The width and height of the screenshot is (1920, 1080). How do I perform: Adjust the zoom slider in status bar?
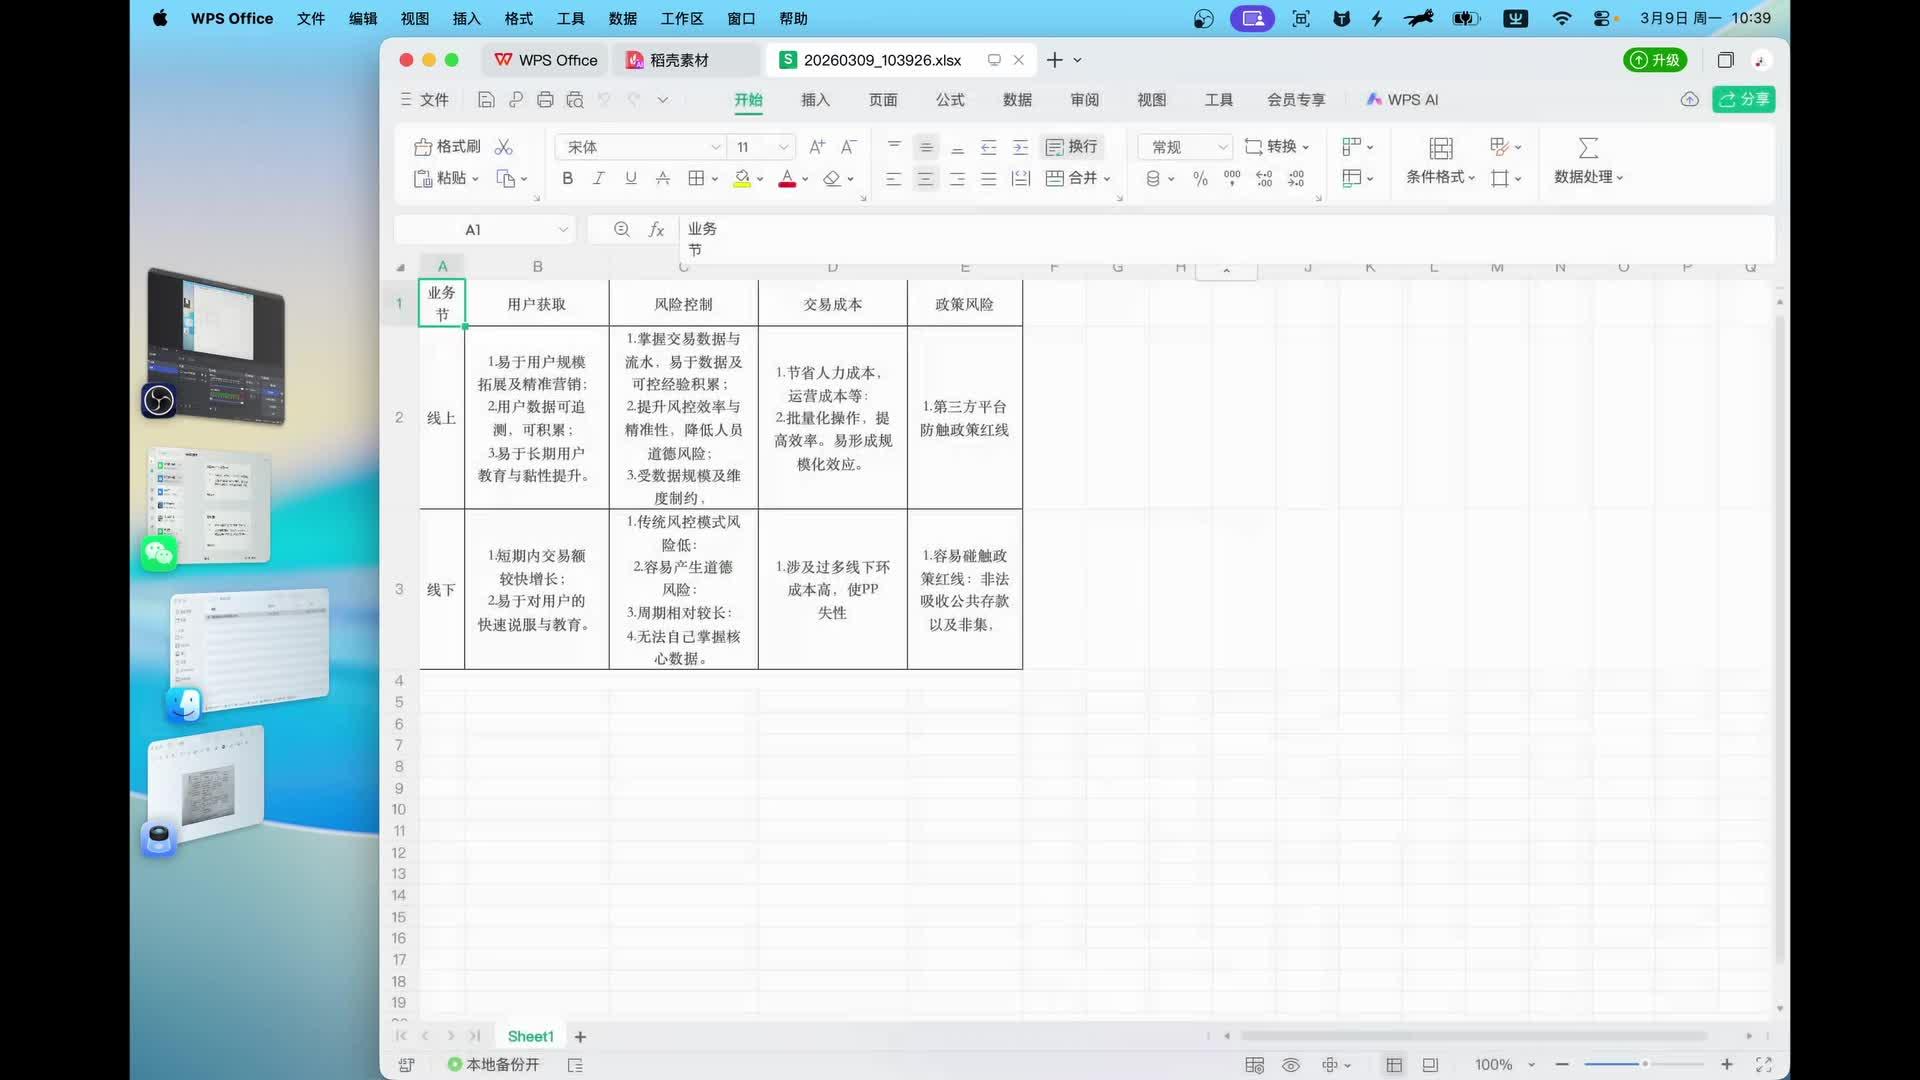coord(1644,1064)
